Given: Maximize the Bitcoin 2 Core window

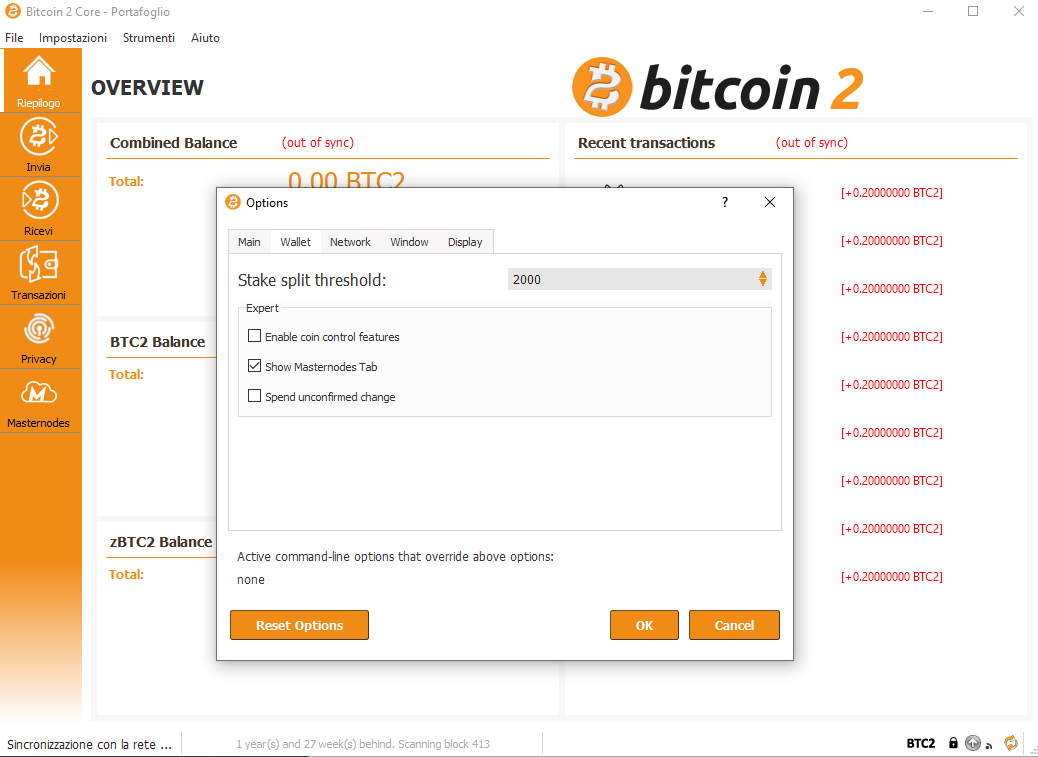Looking at the screenshot, I should (972, 11).
